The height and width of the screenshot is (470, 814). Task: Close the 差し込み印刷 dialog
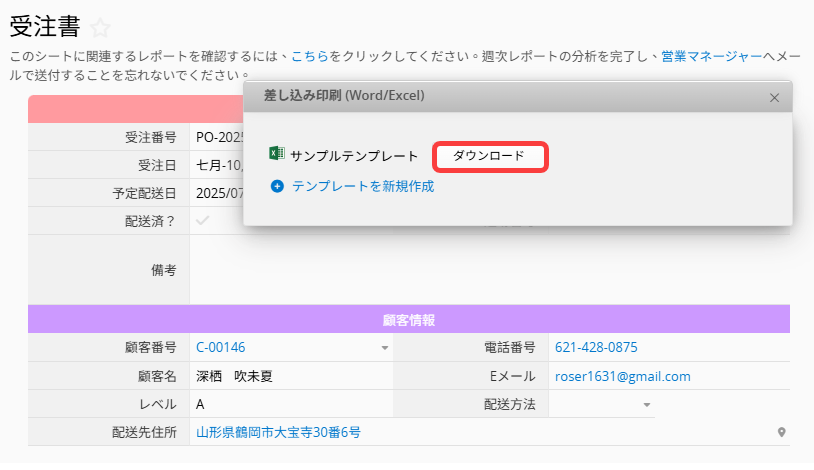click(x=774, y=98)
